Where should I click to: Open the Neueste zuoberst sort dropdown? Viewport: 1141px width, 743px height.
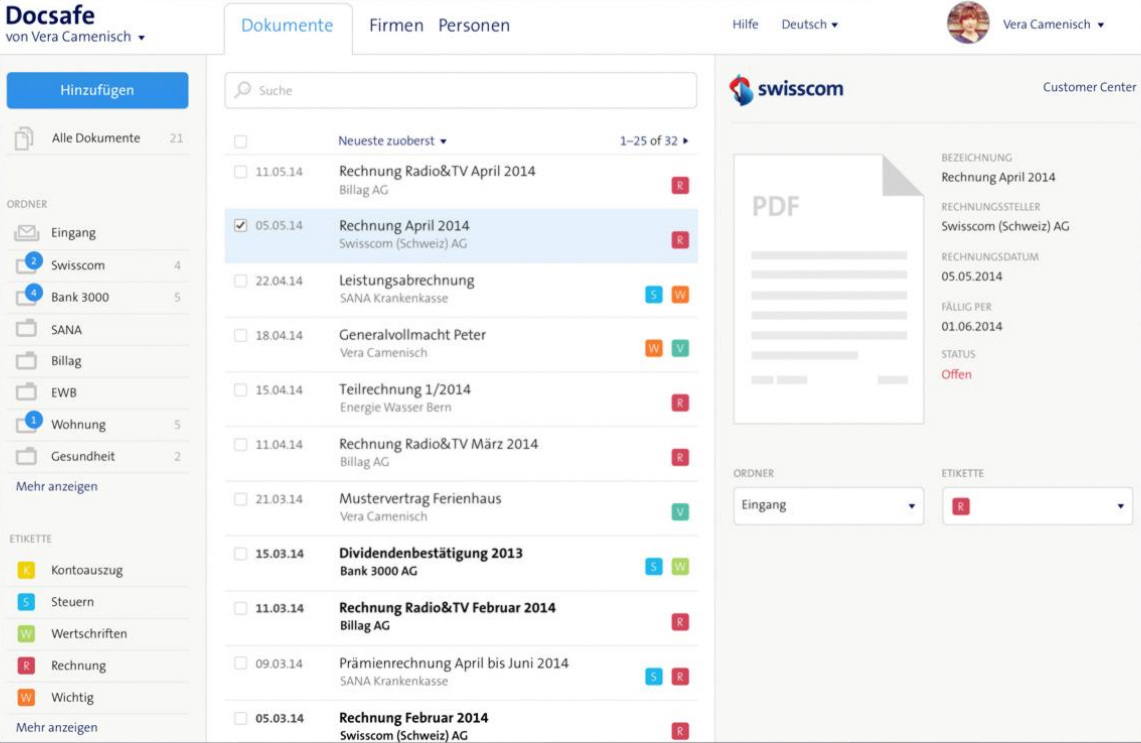click(x=392, y=141)
